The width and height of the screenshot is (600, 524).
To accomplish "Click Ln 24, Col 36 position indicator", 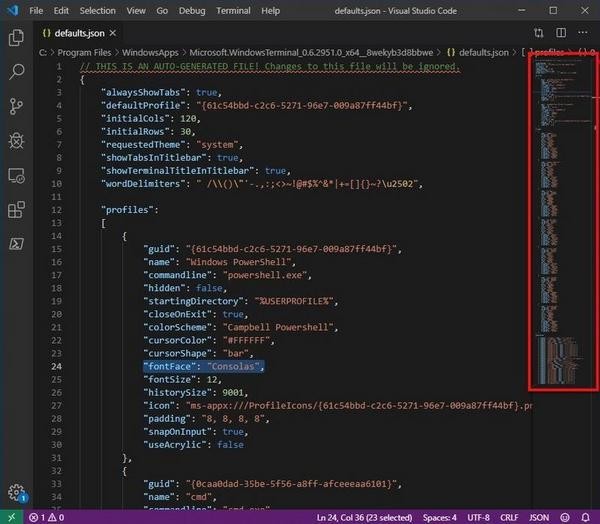I will (364, 518).
